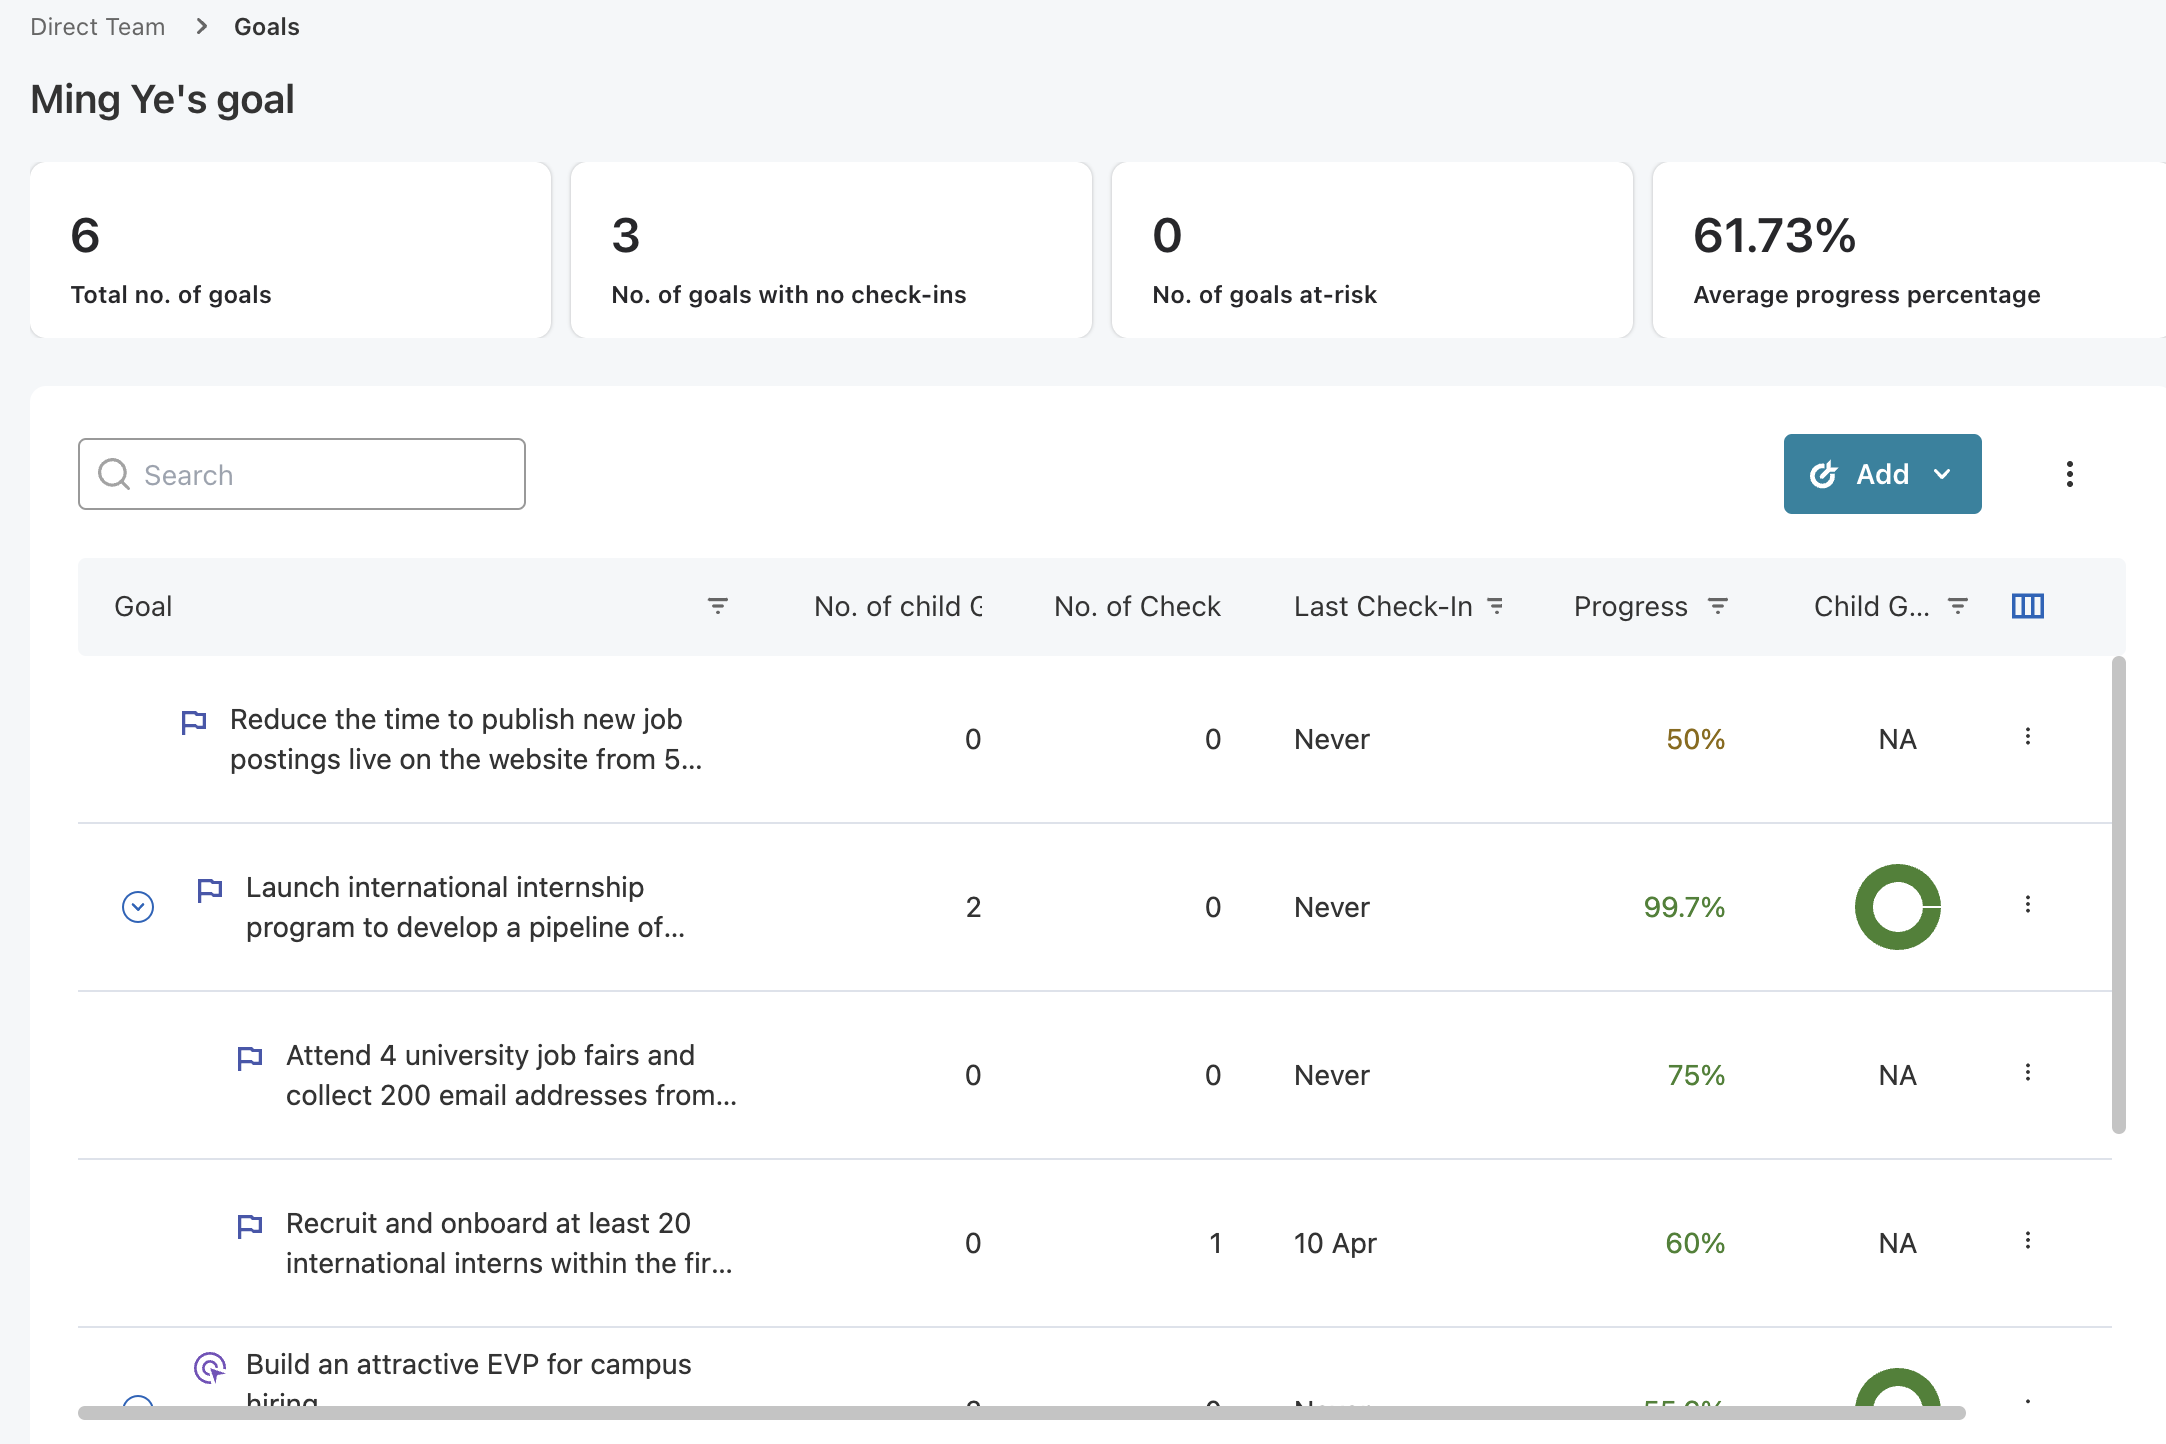Image resolution: width=2166 pixels, height=1444 pixels.
Task: Open the three-dot menu beside Add
Action: click(2069, 474)
